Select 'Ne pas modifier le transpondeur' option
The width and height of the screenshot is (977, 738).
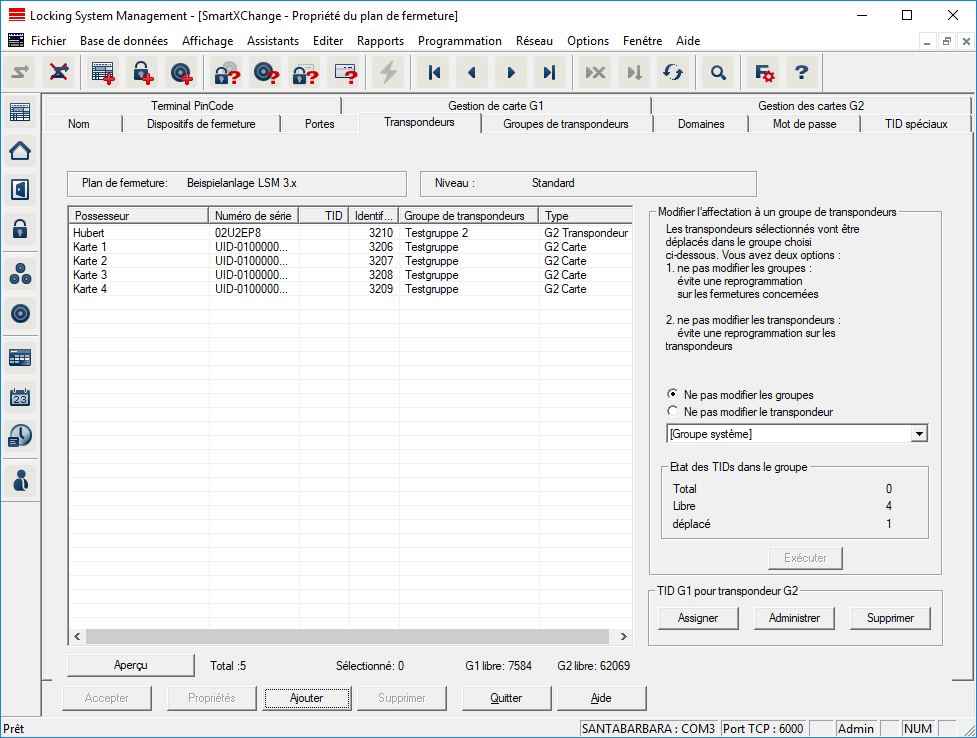click(672, 412)
